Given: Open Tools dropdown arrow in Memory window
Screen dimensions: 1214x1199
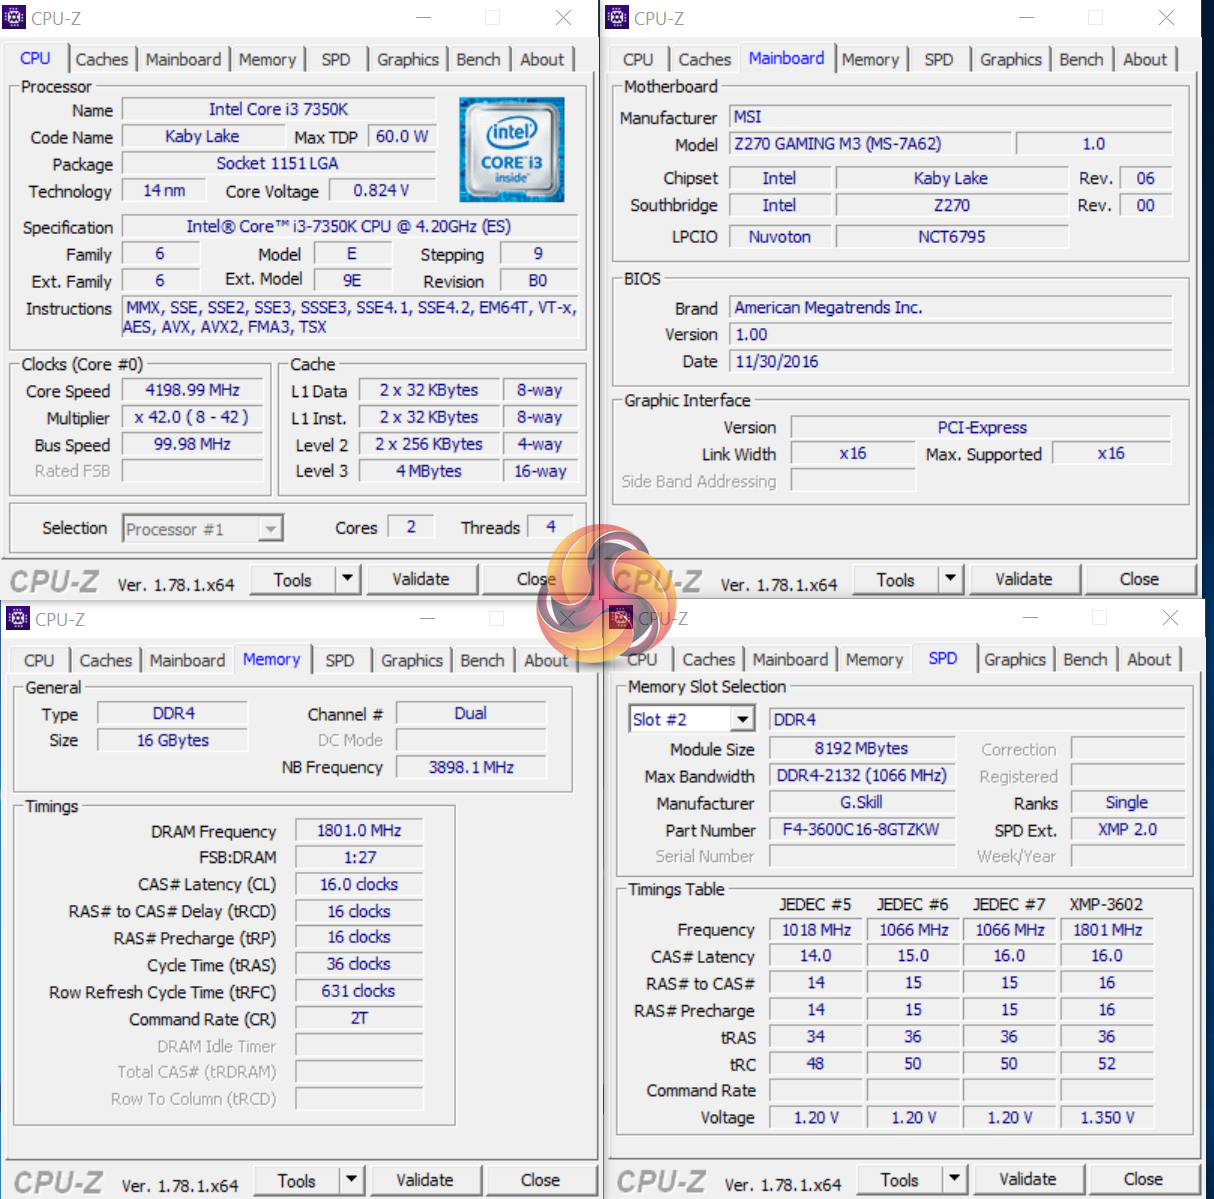Looking at the screenshot, I should [351, 1179].
